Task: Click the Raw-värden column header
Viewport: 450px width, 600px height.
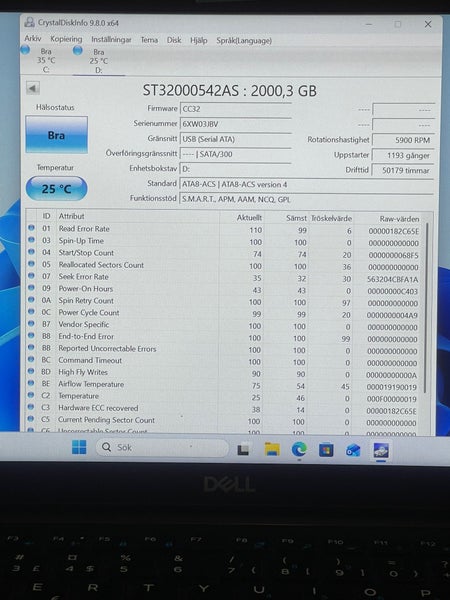Action: [x=399, y=218]
